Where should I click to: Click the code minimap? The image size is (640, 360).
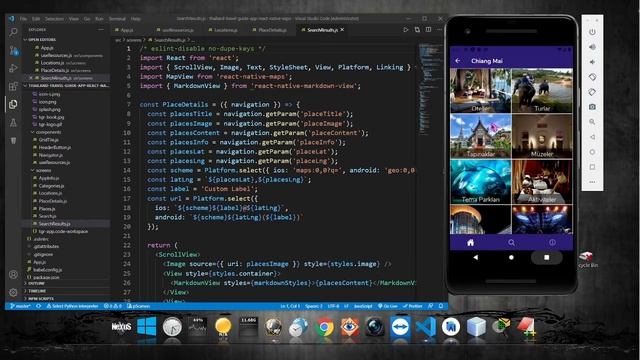pos(430,90)
